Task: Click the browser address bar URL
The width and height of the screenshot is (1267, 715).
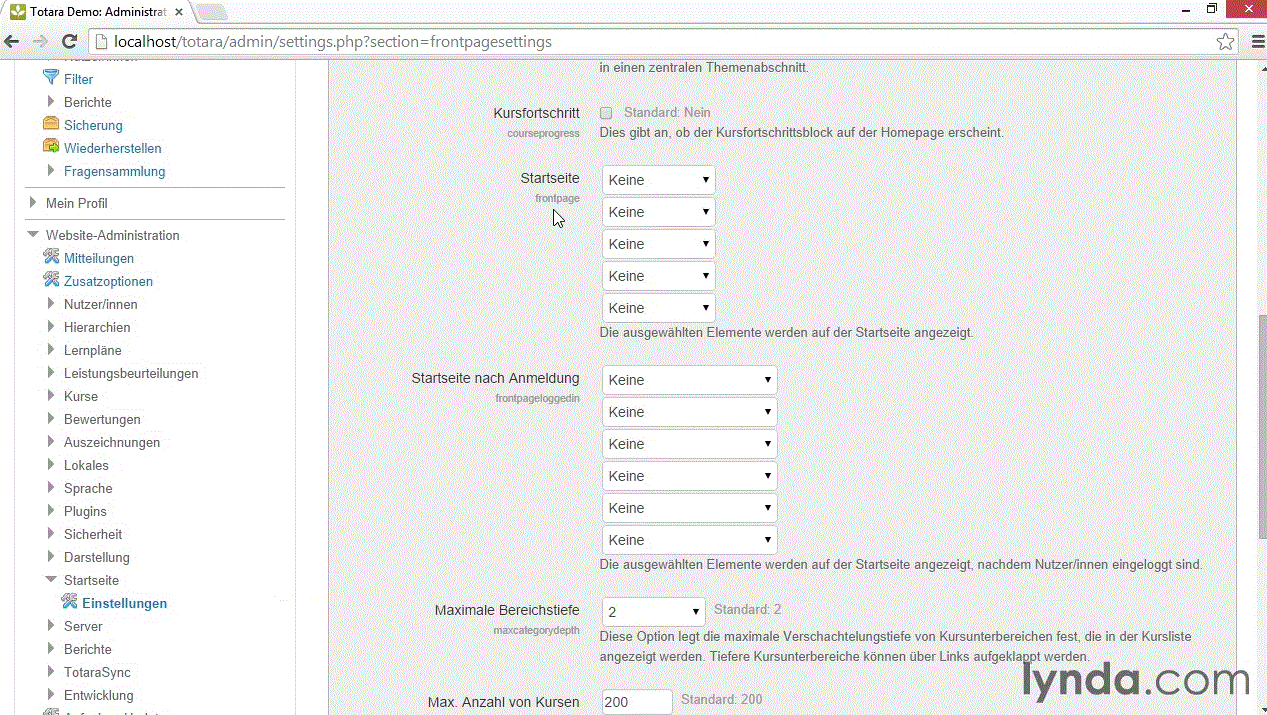Action: [x=333, y=42]
